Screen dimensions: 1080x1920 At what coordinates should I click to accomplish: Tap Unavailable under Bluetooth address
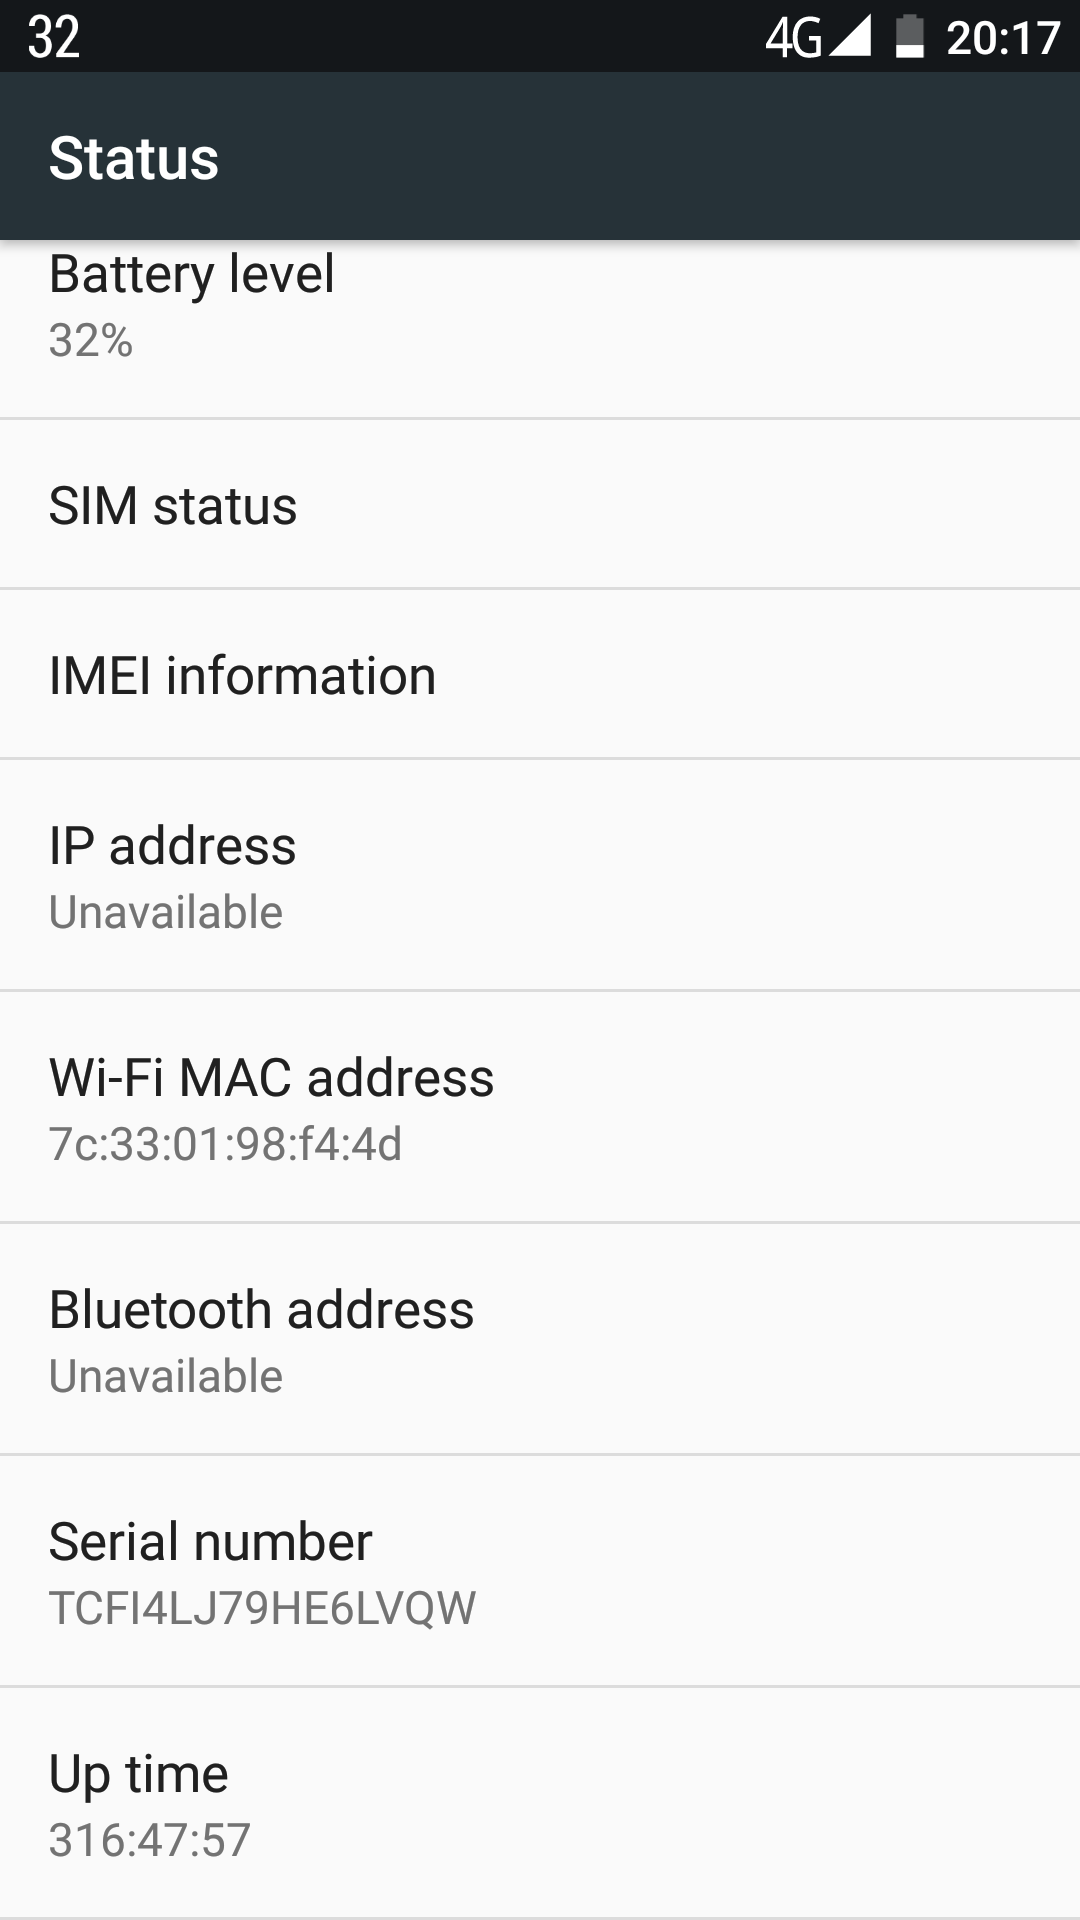(166, 1376)
